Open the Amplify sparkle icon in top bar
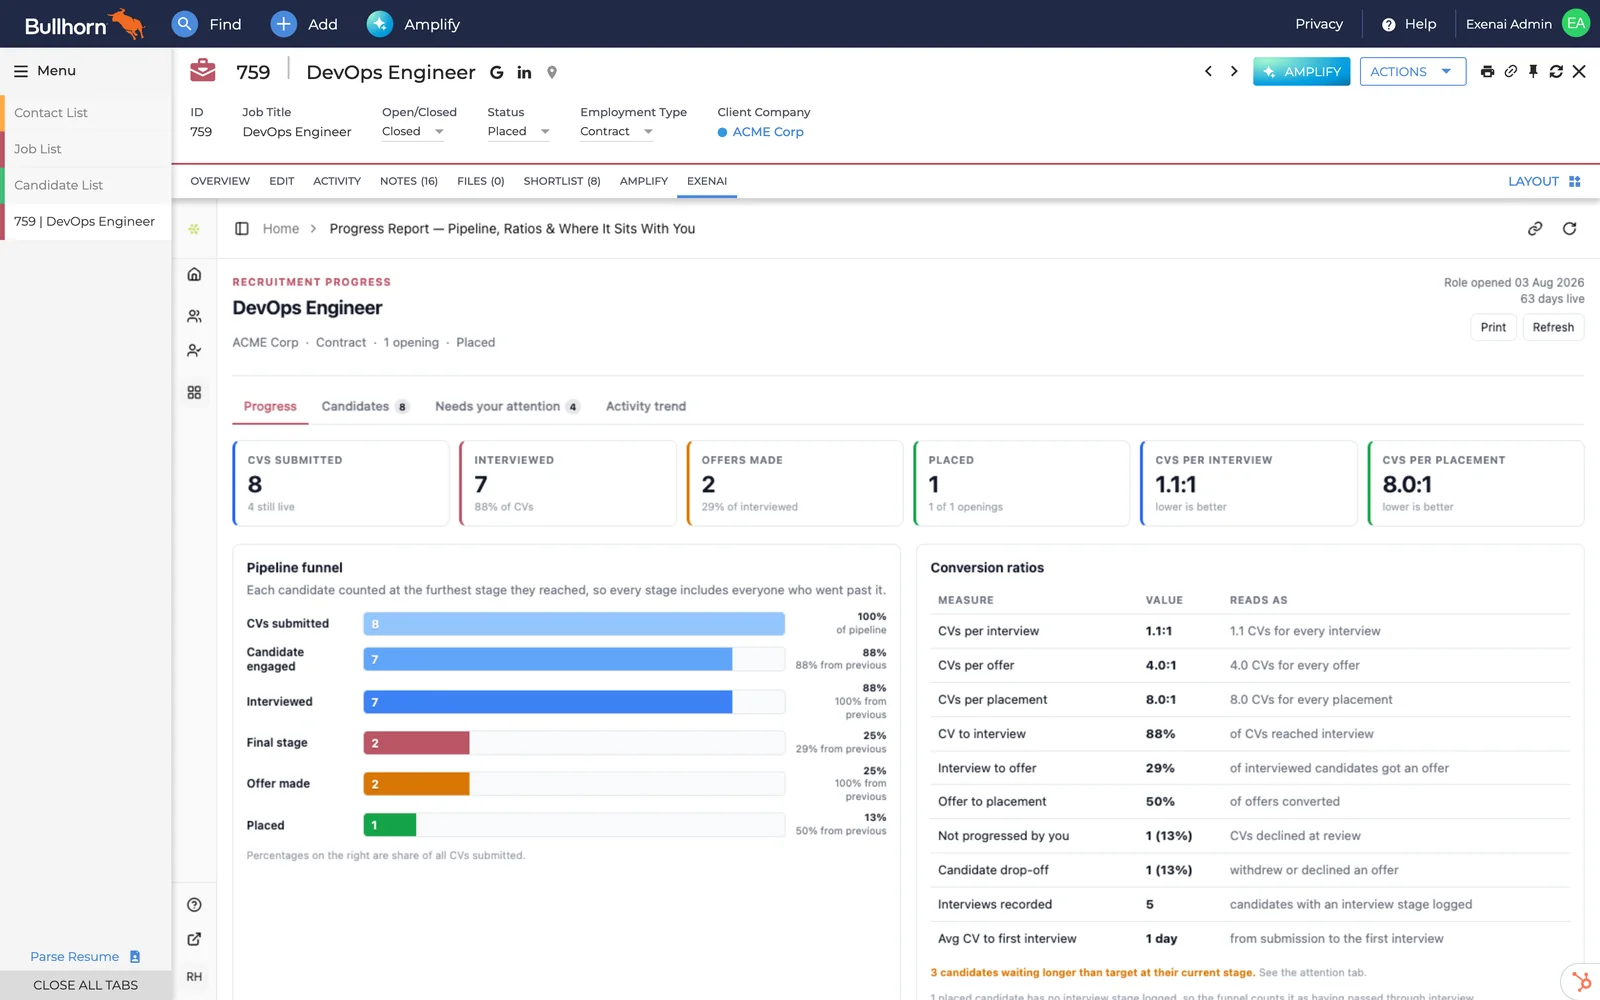 point(380,24)
